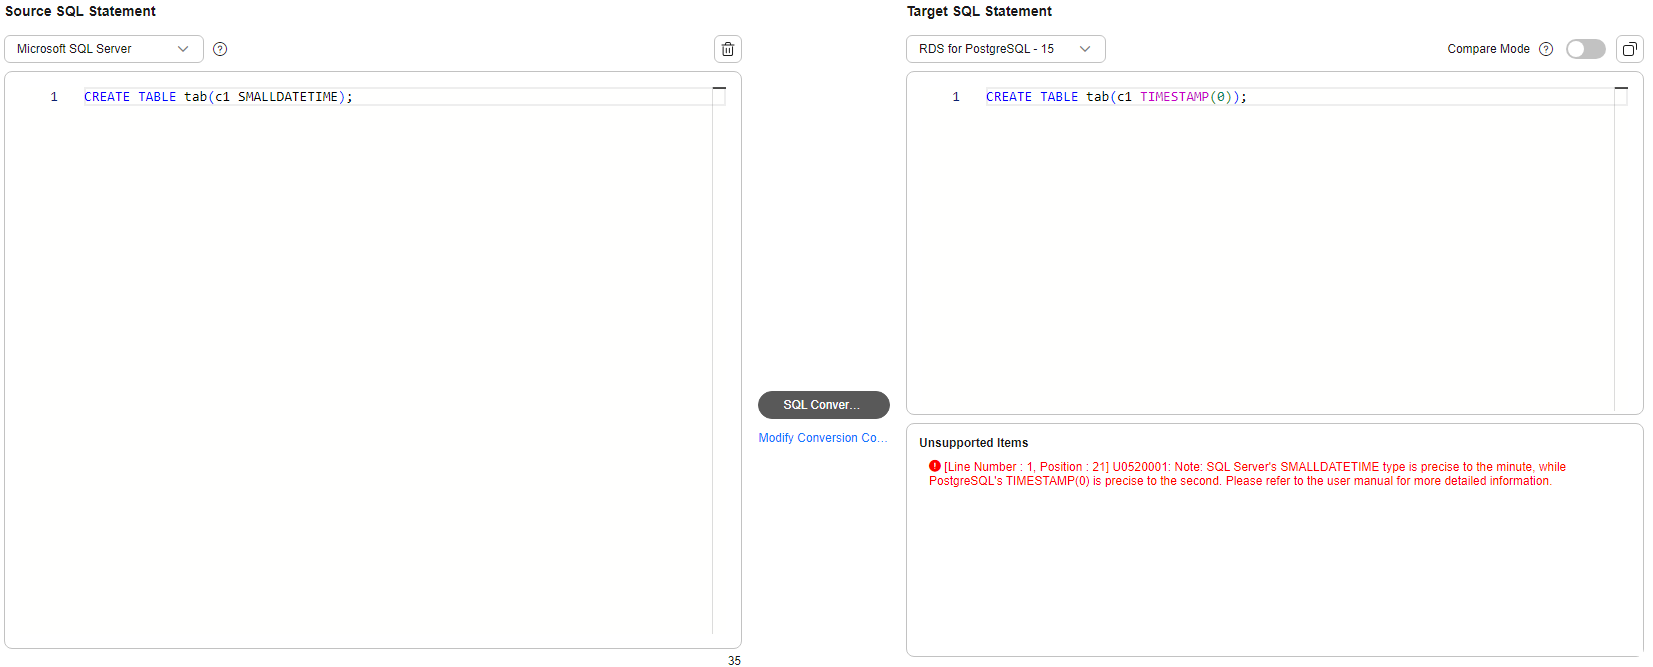The height and width of the screenshot is (667, 1653).
Task: Click the character count 35
Action: click(x=734, y=660)
